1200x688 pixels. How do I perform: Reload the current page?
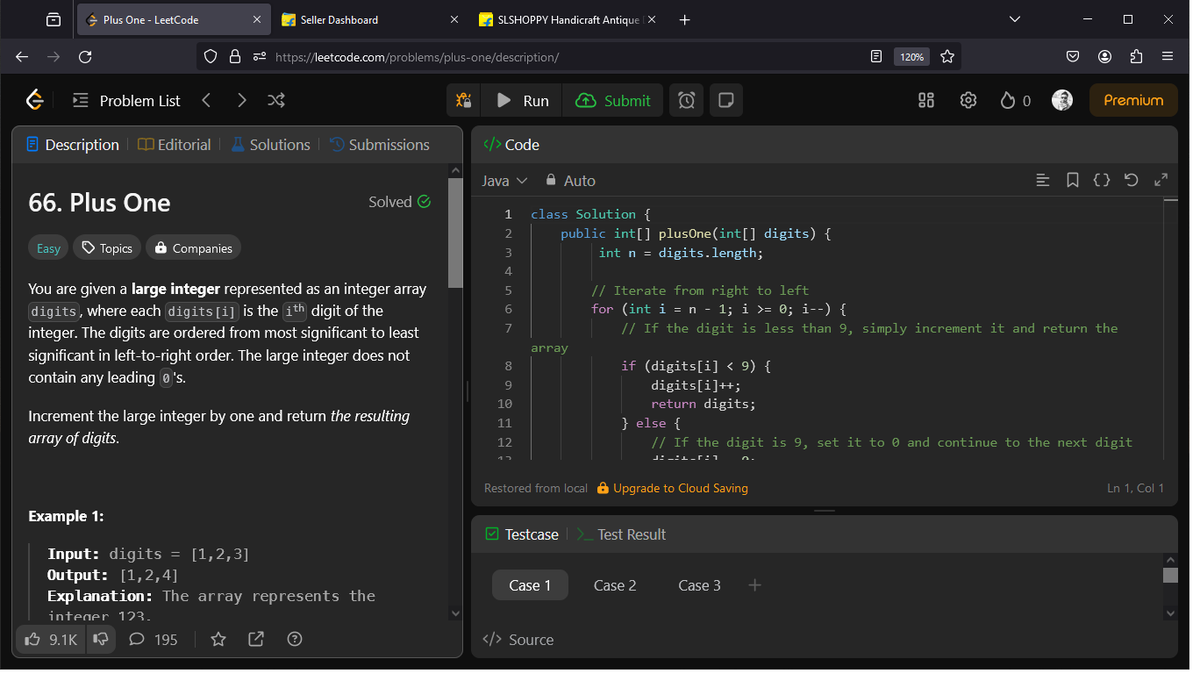(x=85, y=57)
